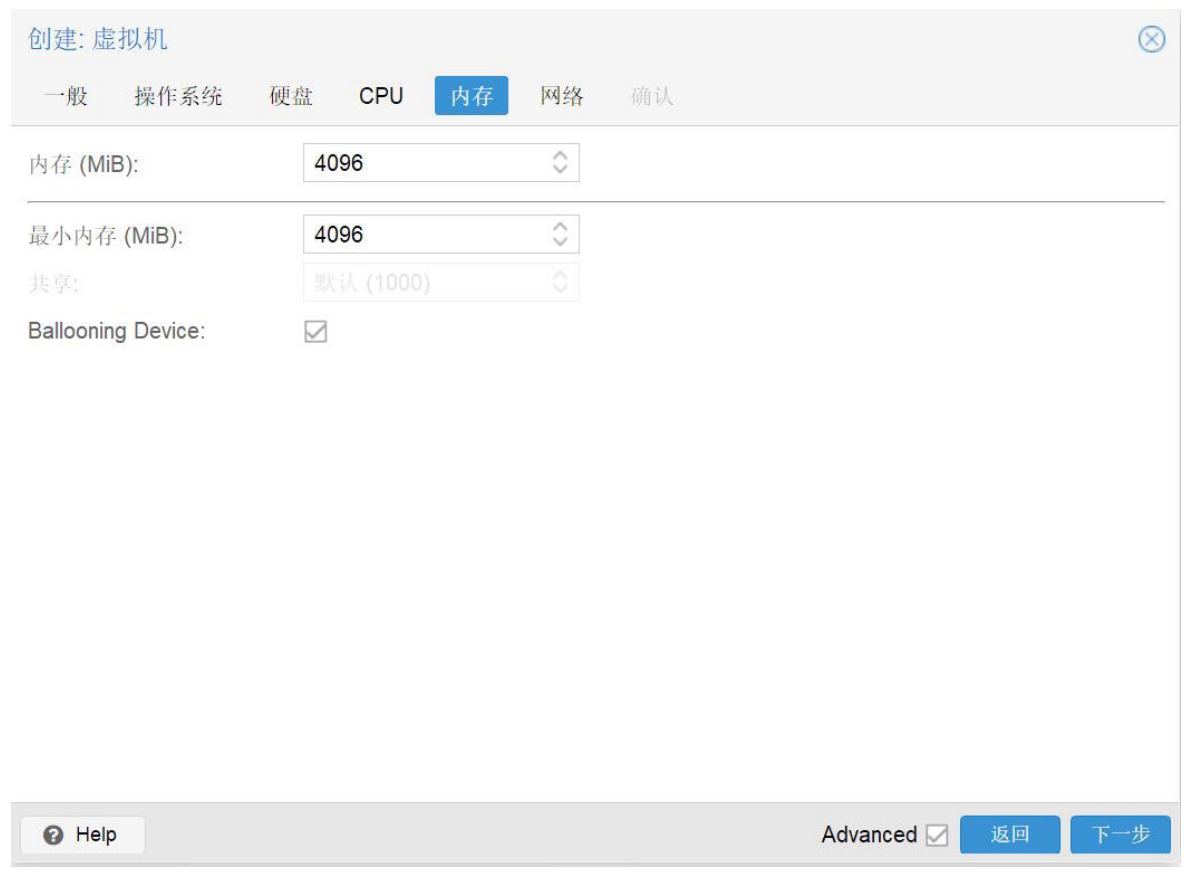
Task: Open the 操作系统 tab
Action: (178, 97)
